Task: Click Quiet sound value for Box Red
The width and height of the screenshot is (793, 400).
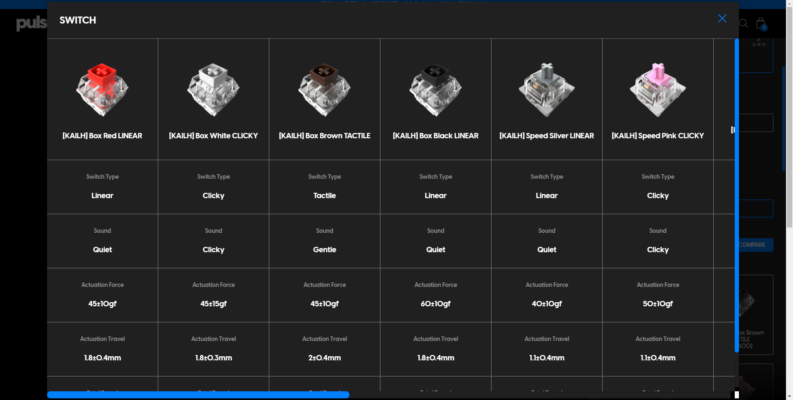Action: tap(102, 250)
